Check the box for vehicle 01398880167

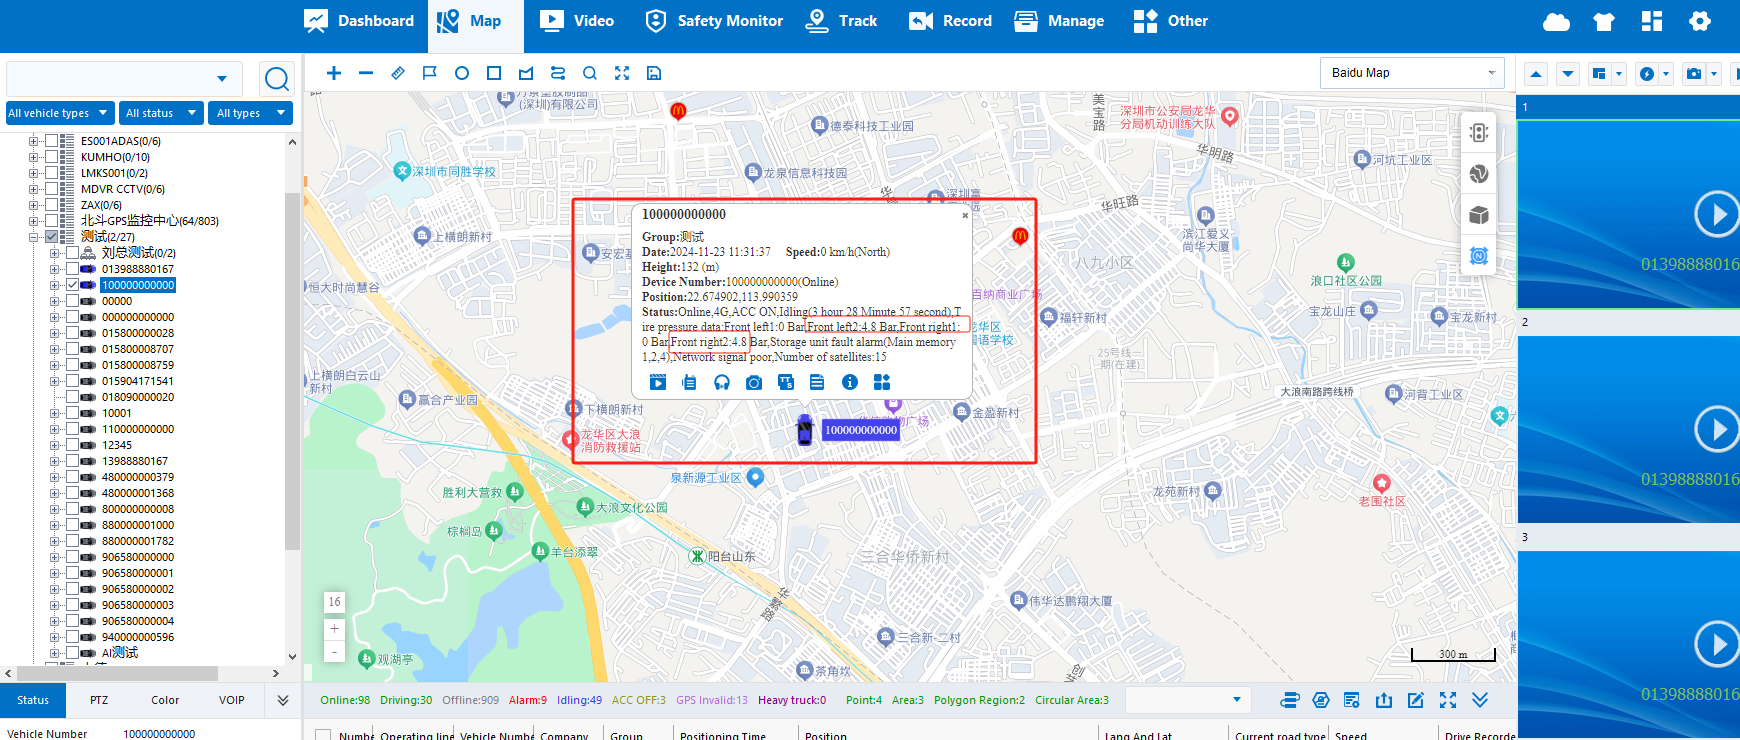tap(72, 269)
